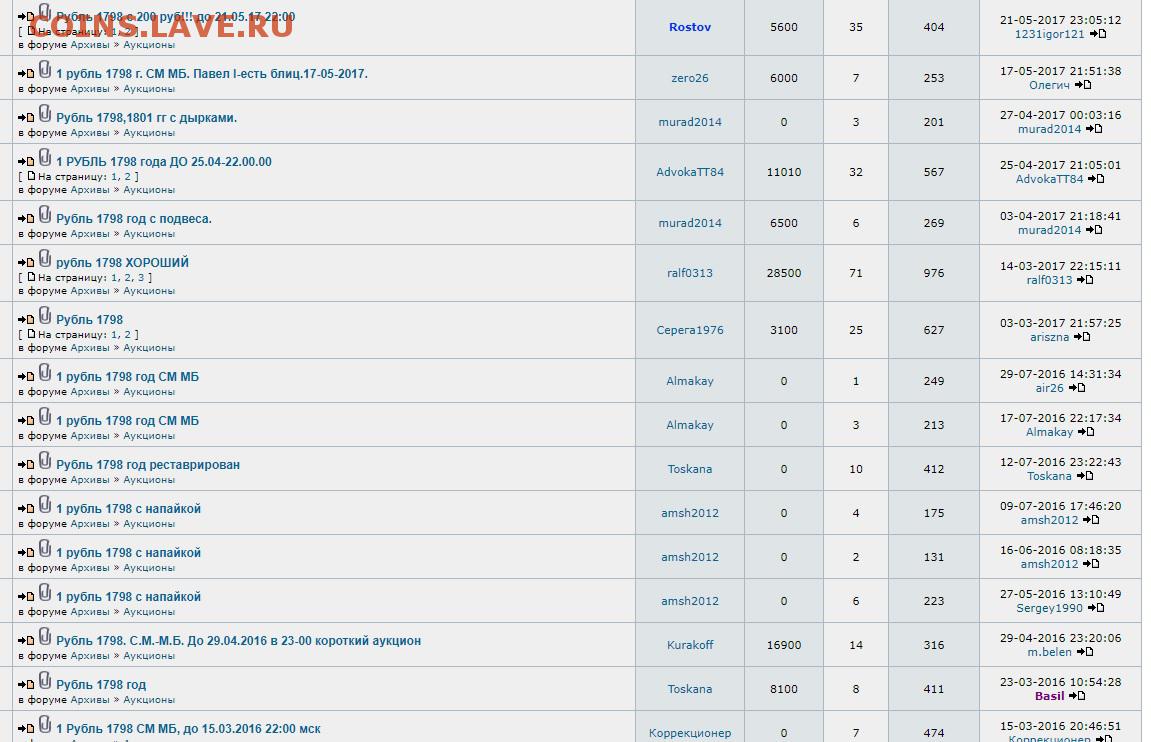This screenshot has height=742, width=1151.
Task: Open author profile Коррекционер in author column
Action: tap(689, 733)
